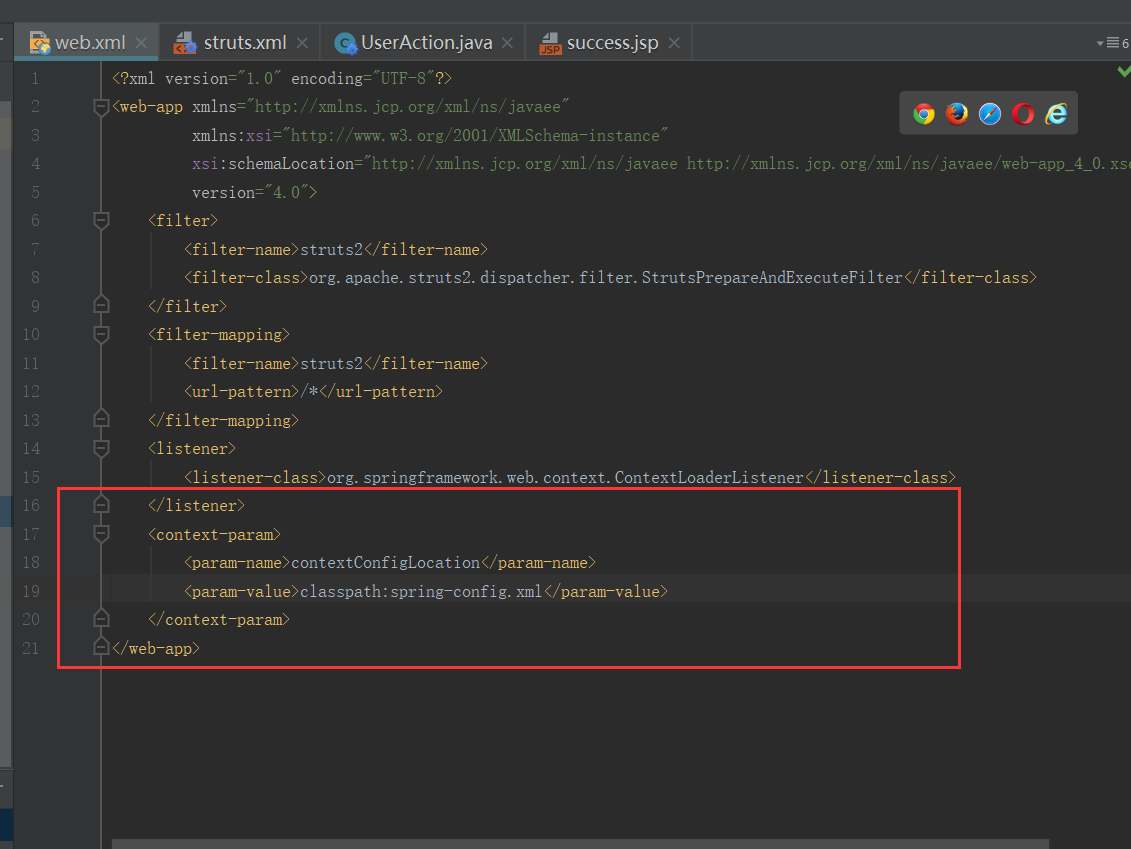Collapse fold marker at closing filter-mapping tag
This screenshot has height=849, width=1131.
coord(101,419)
